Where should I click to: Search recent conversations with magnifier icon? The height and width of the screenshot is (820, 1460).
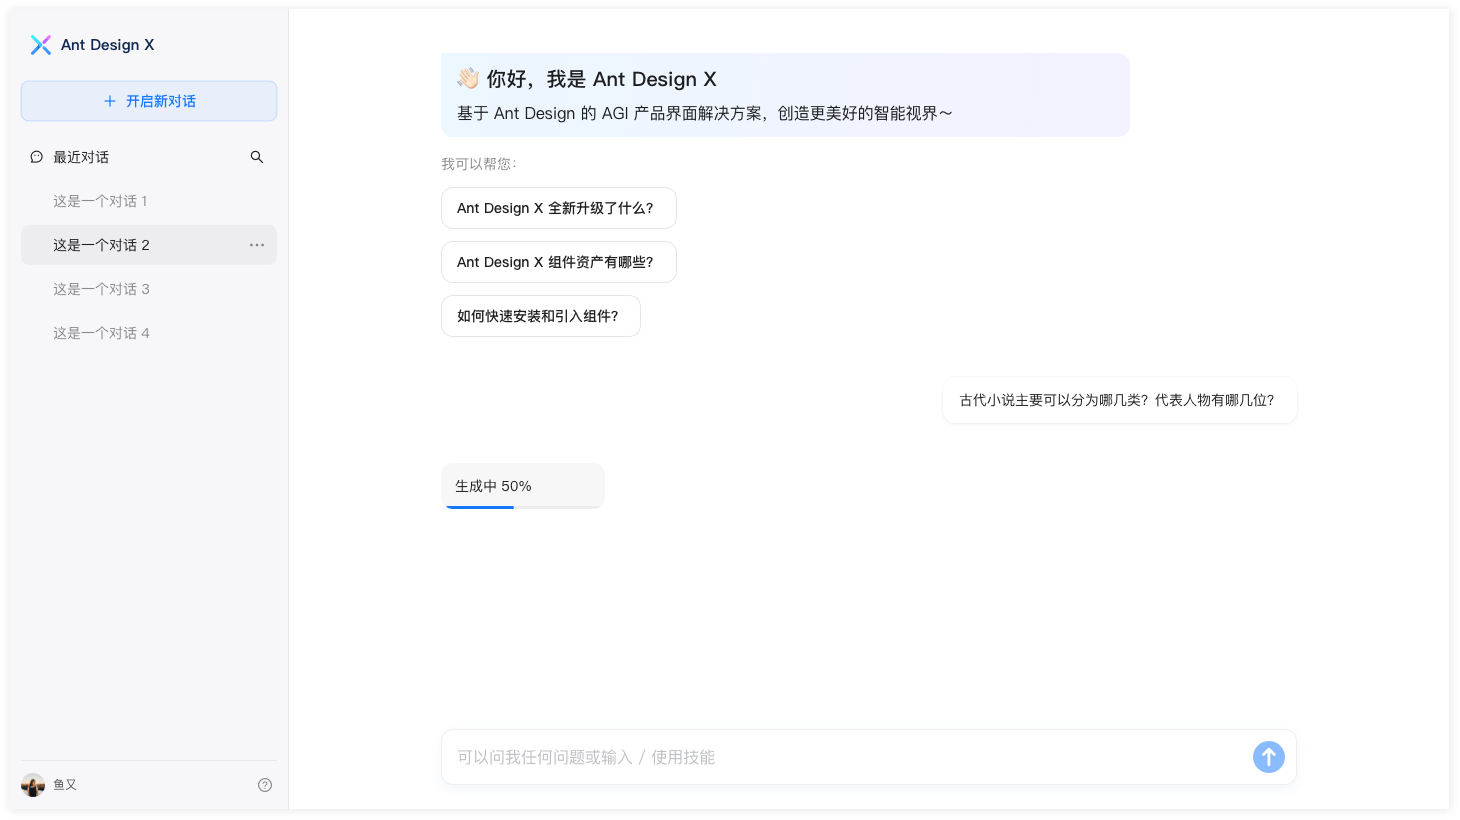click(257, 157)
